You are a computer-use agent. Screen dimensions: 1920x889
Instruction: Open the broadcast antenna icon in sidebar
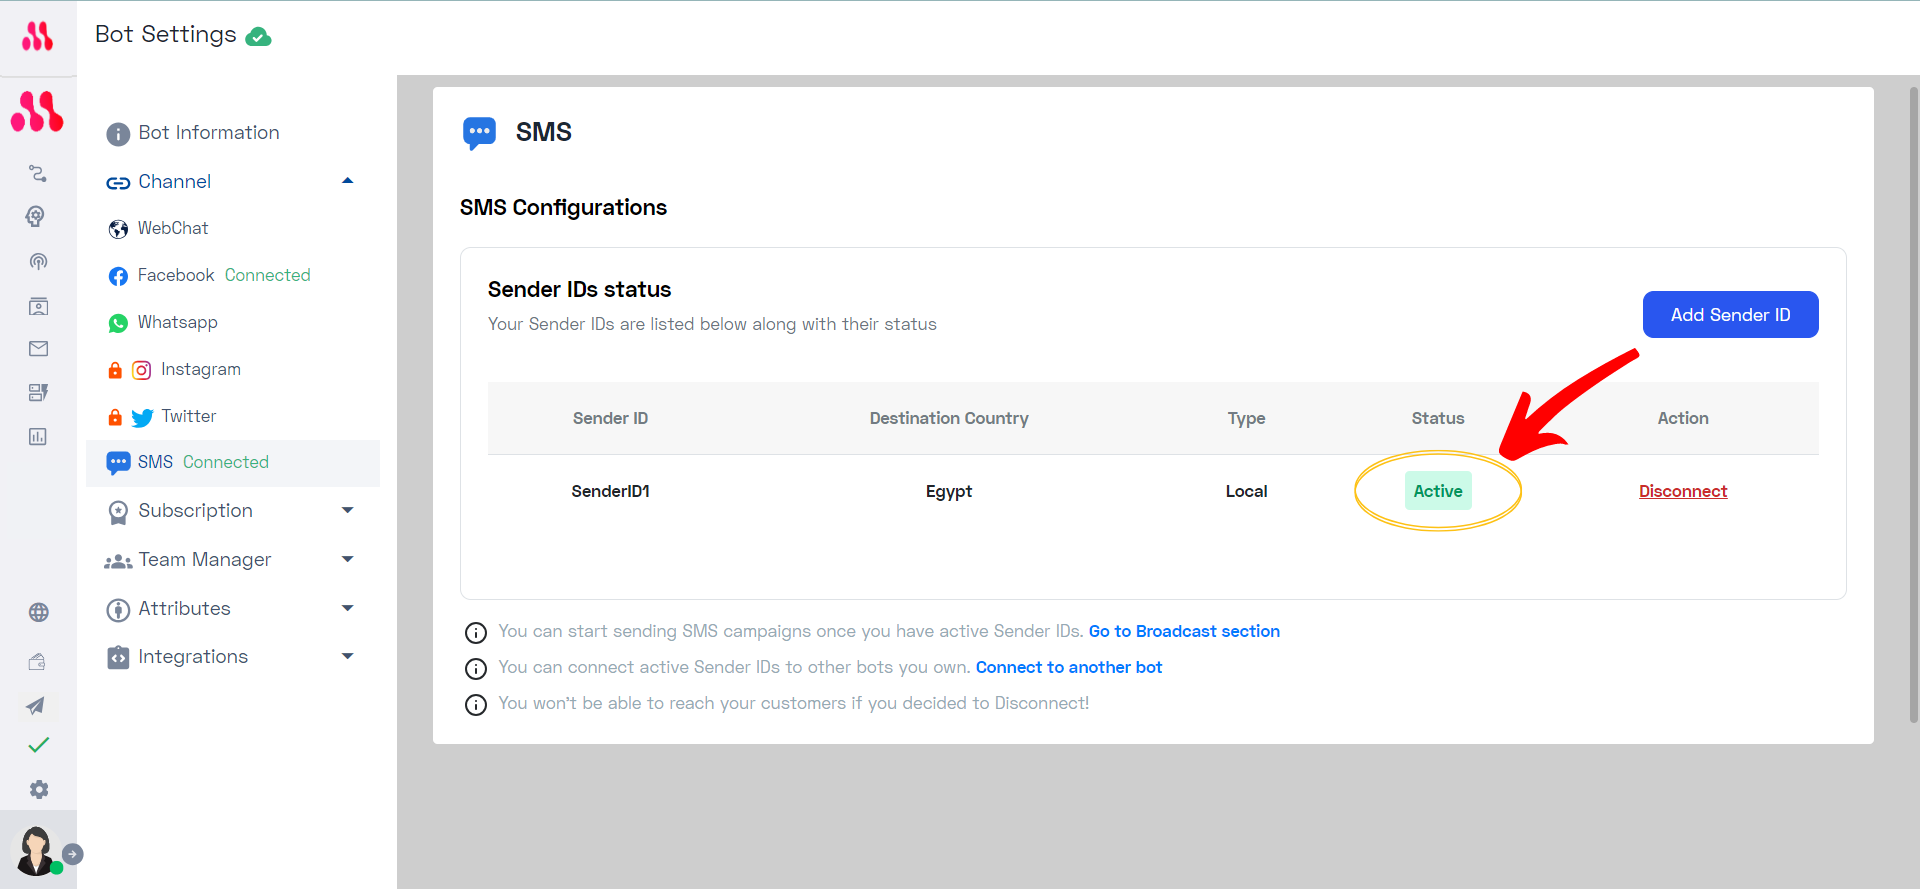pos(38,262)
